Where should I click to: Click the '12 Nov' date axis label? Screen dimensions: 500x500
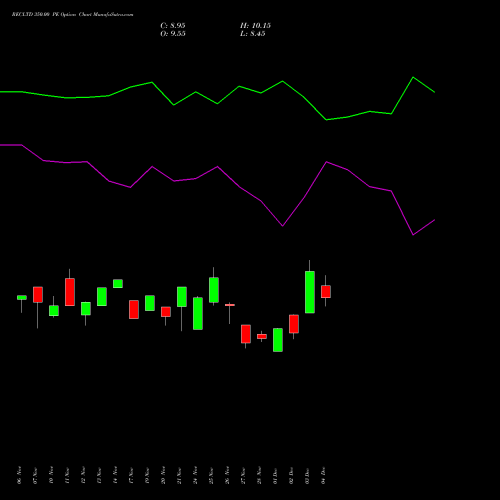pyautogui.click(x=83, y=475)
